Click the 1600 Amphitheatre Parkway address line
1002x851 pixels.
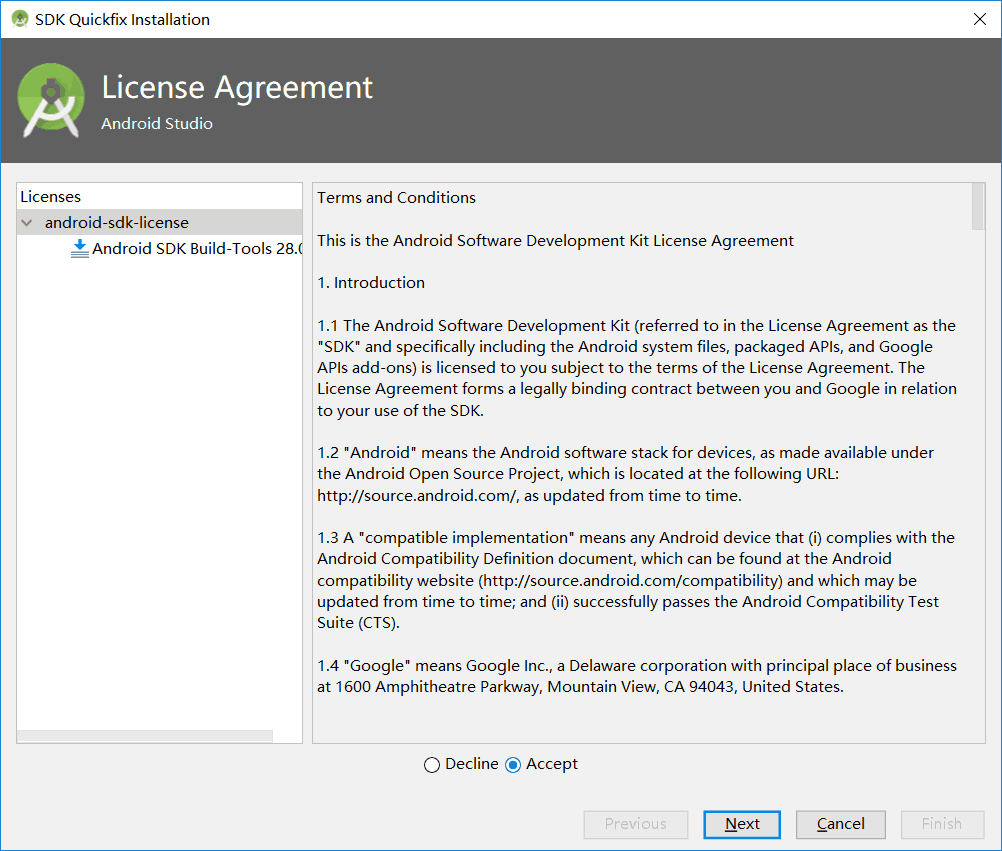[x=580, y=687]
